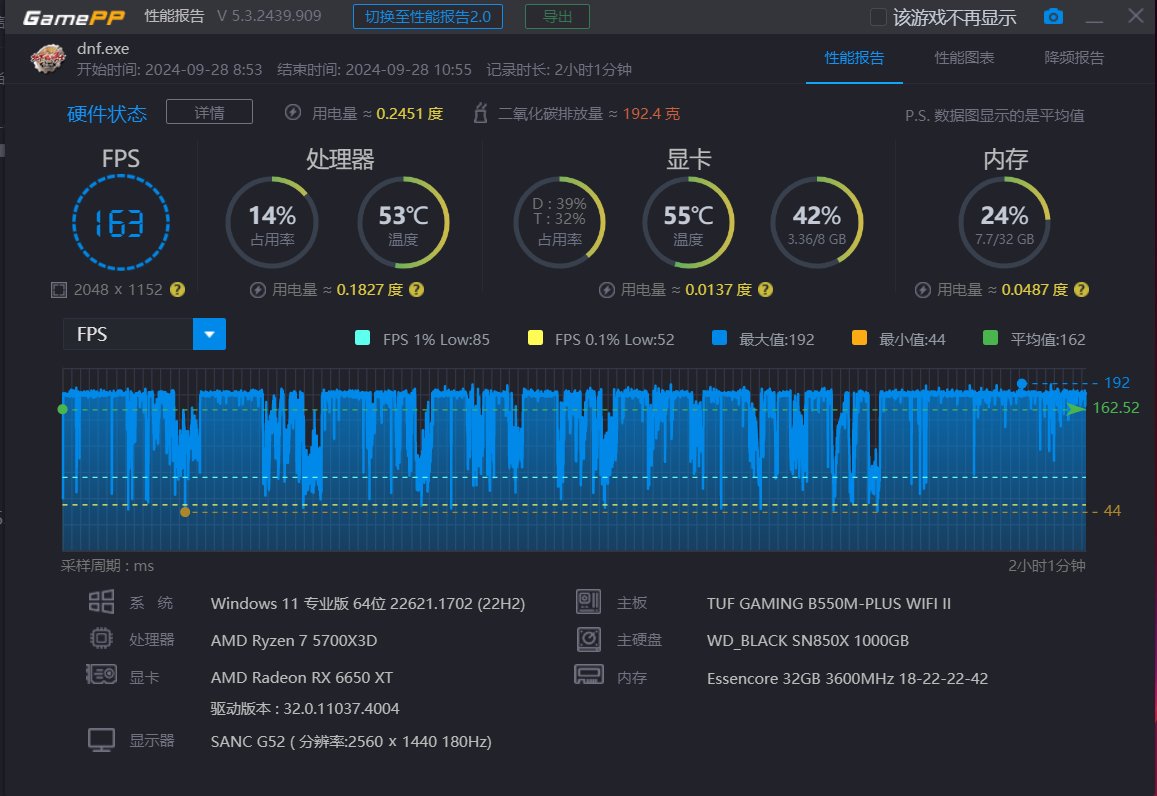The image size is (1157, 796).
Task: Open help icon beside memory power 0.0487
Action: (x=1081, y=289)
